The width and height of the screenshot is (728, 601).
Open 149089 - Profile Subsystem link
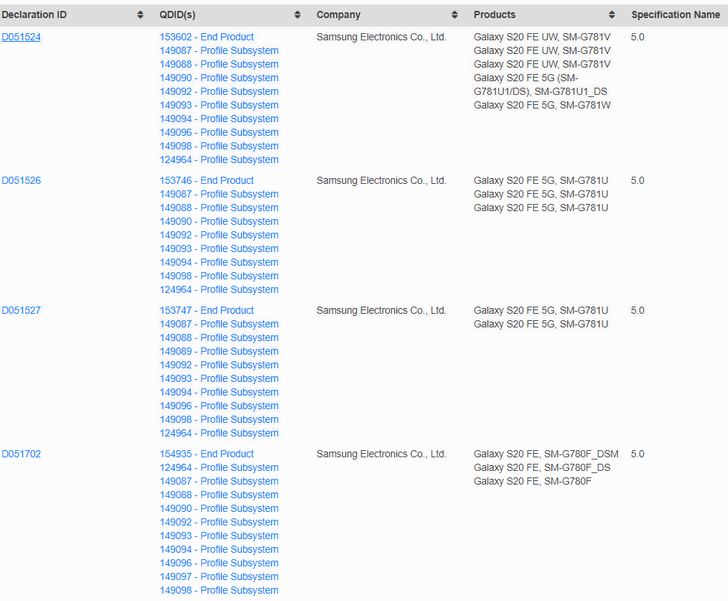[219, 351]
